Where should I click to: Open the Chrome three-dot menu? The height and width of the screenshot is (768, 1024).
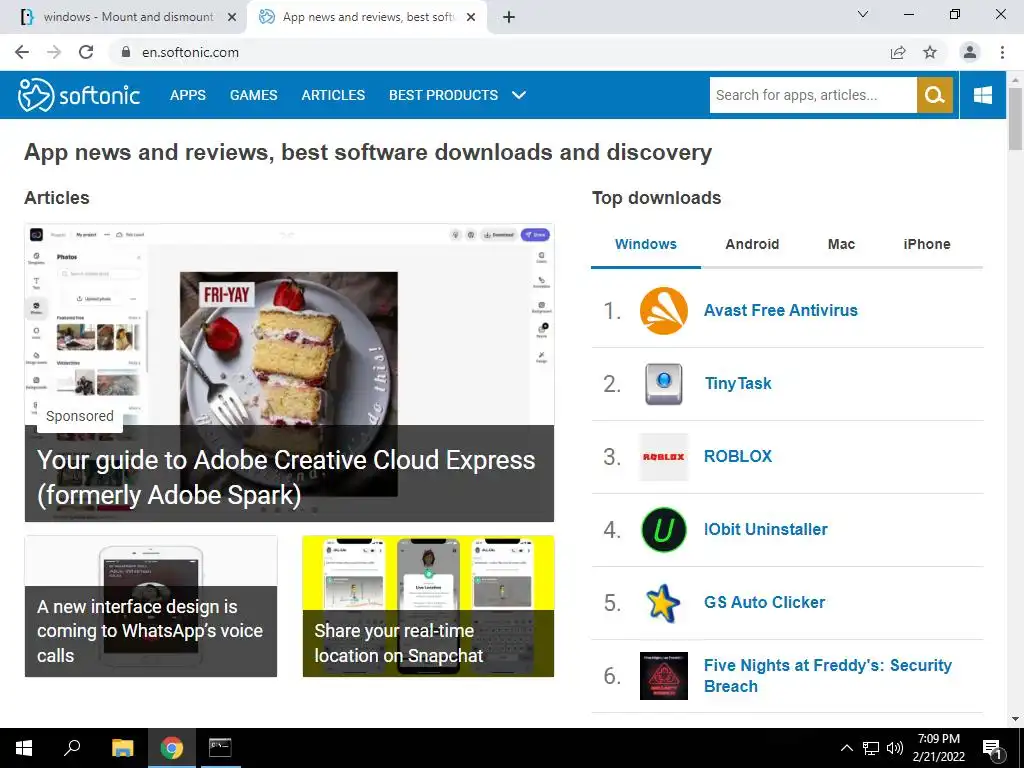[1002, 52]
